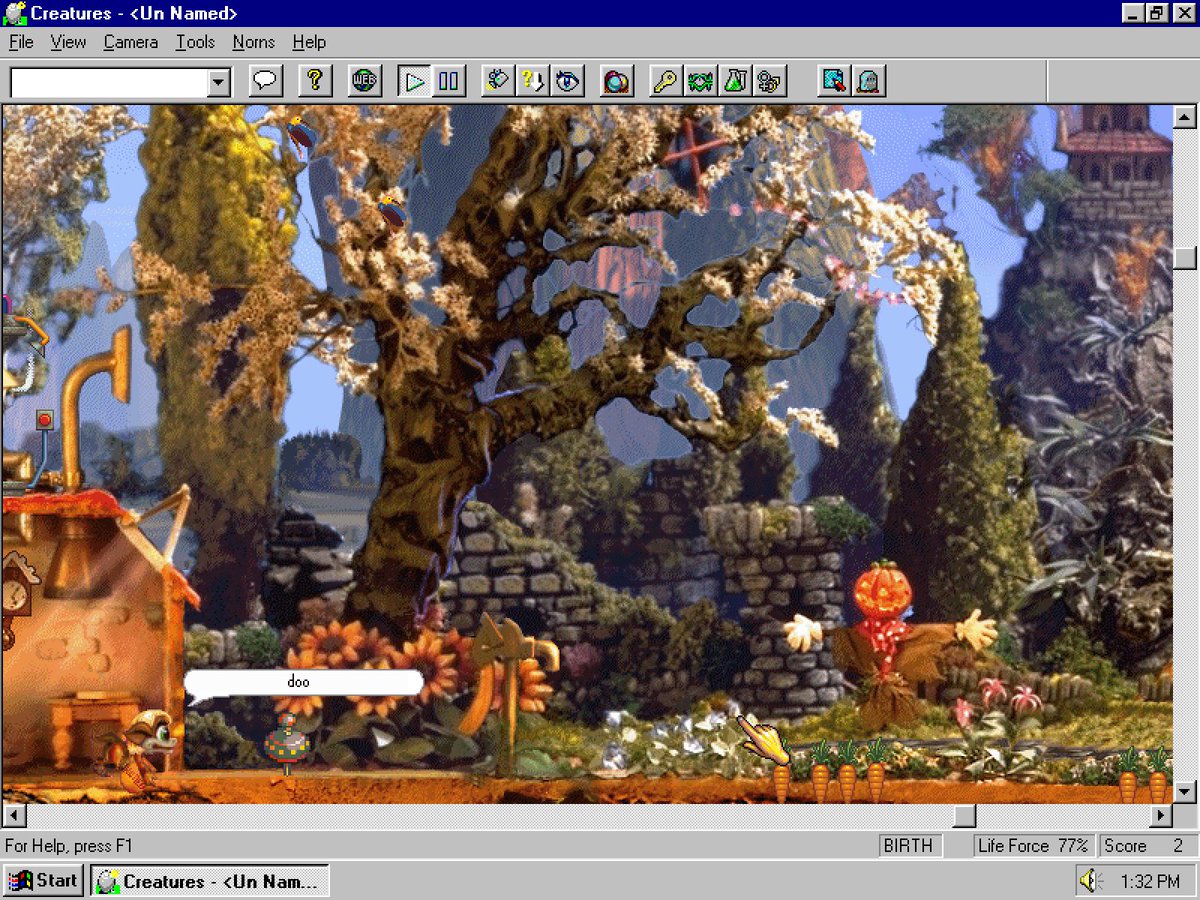This screenshot has height=900, width=1200.
Task: Click the vertical scrollbar down arrow
Action: point(1185,792)
